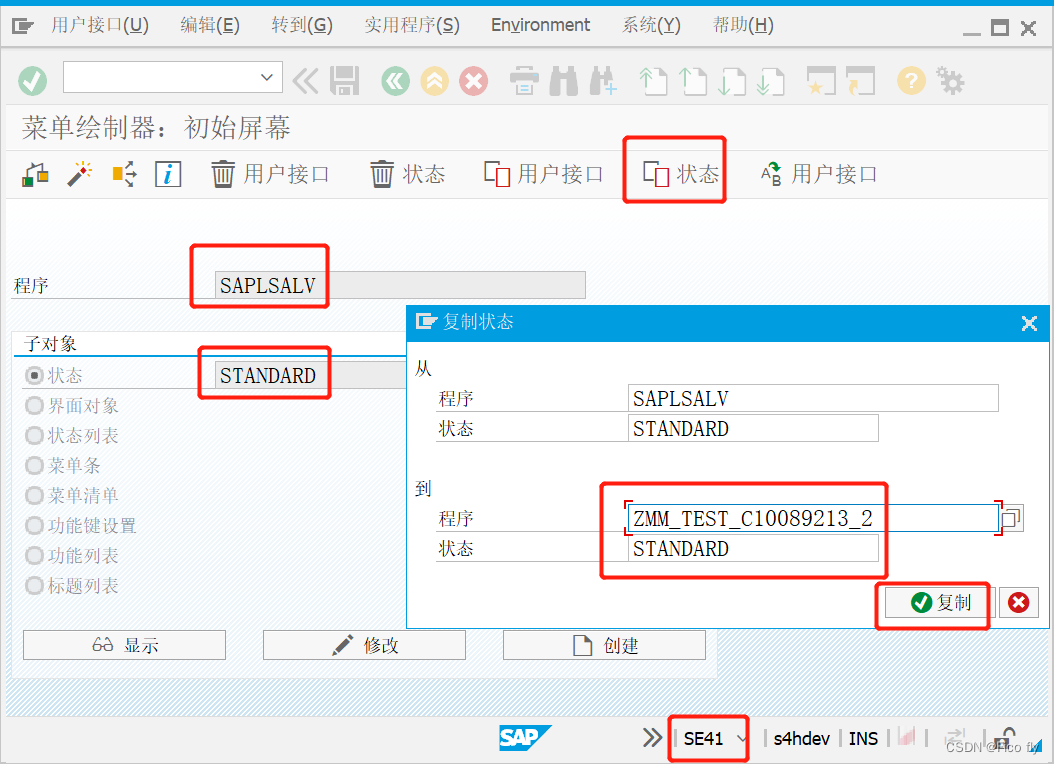Click the 删除状态 trash icon
Viewport: 1054px width, 764px height.
(x=383, y=173)
